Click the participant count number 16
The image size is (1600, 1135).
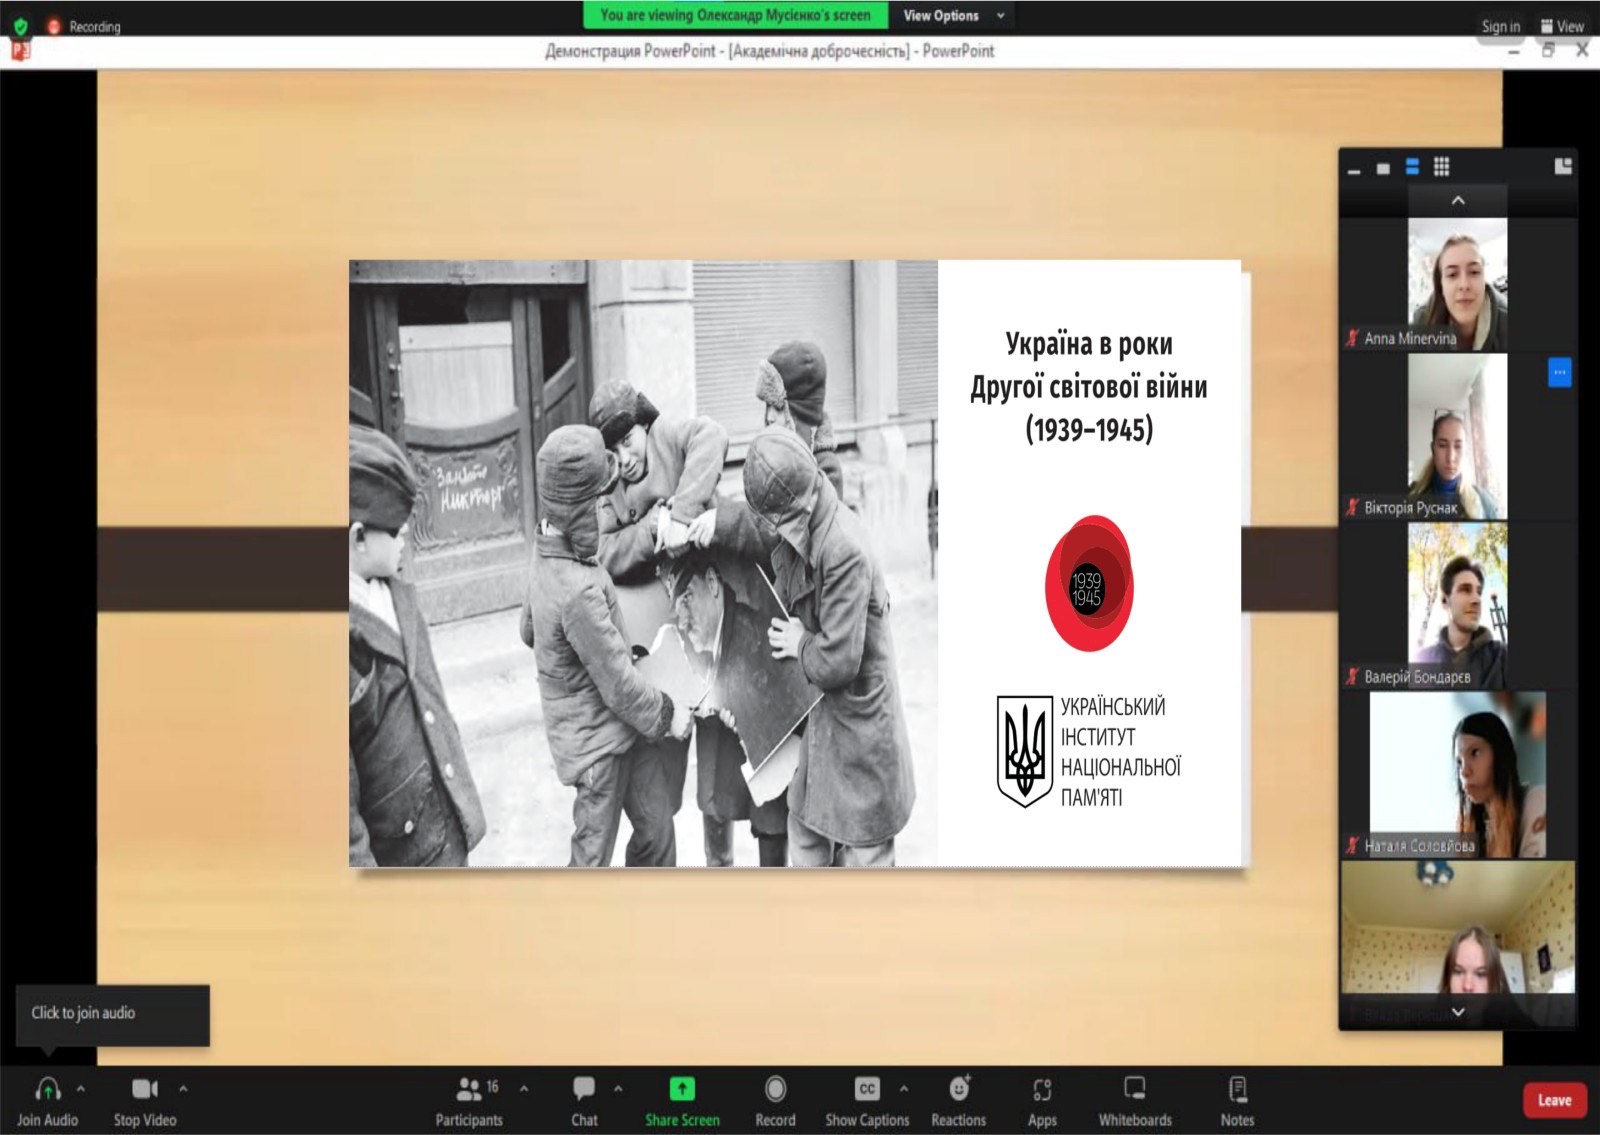coord(492,1086)
